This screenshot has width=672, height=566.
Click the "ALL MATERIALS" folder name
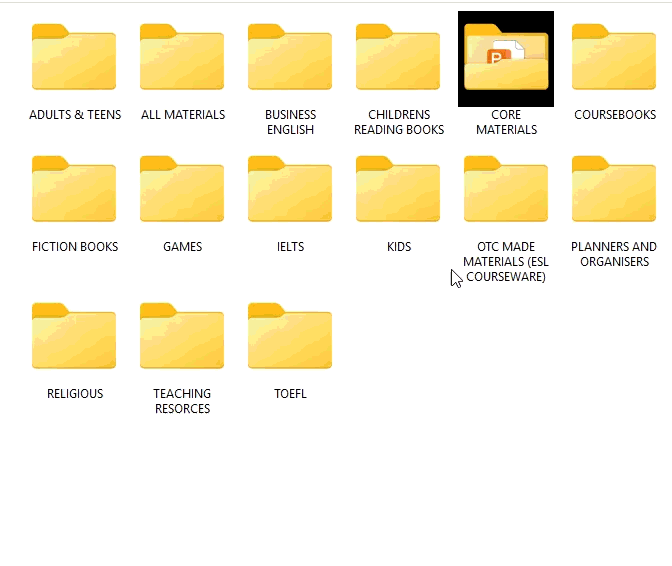(x=183, y=115)
